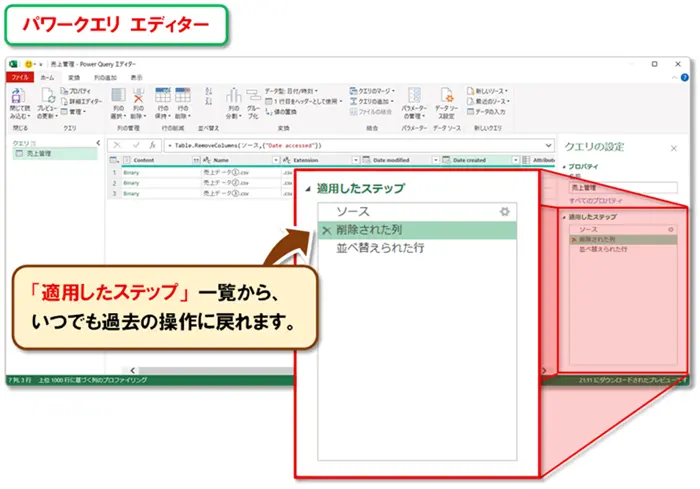
Task: Click the Binary cell in row 1
Action: [131, 172]
